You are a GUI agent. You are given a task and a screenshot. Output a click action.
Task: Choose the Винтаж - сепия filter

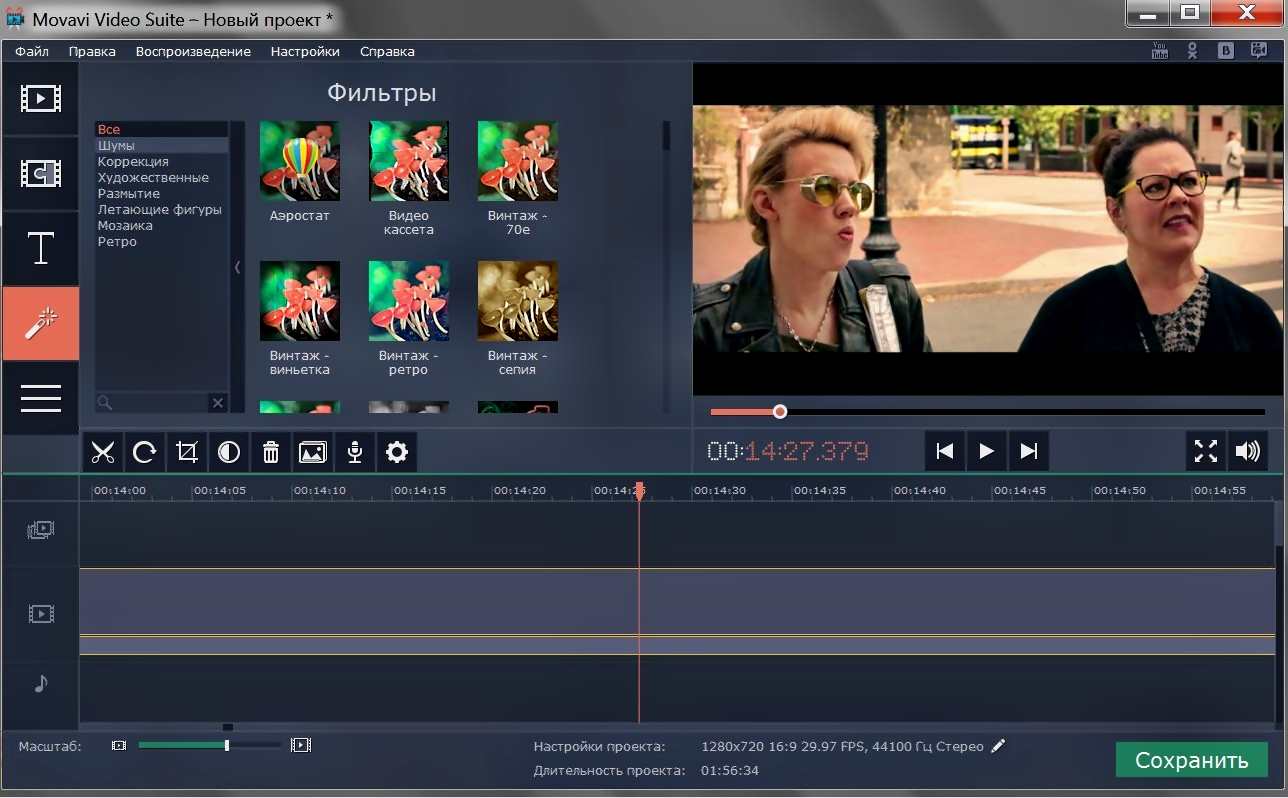517,301
